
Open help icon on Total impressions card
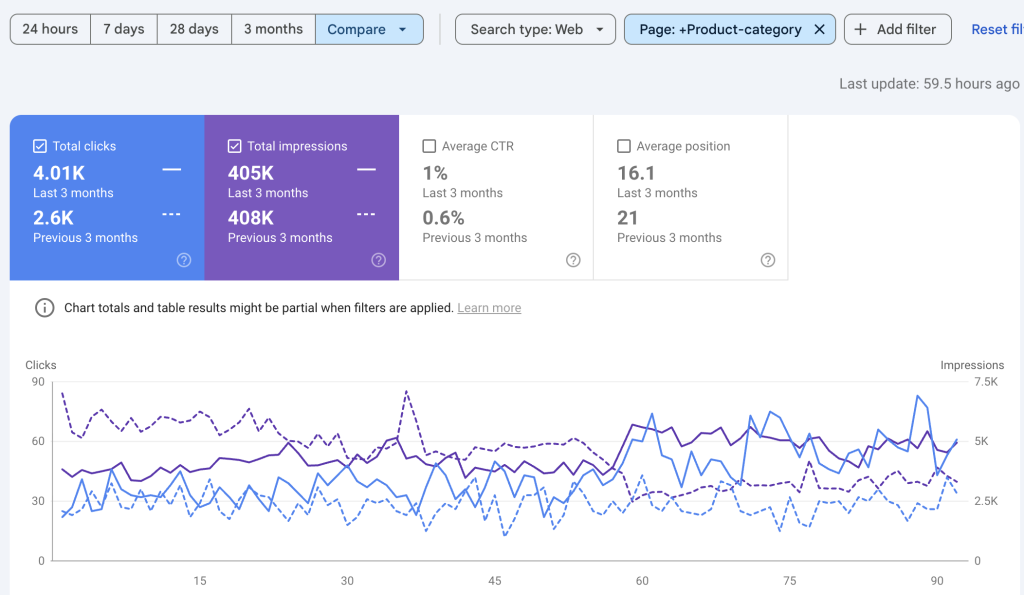pos(379,260)
